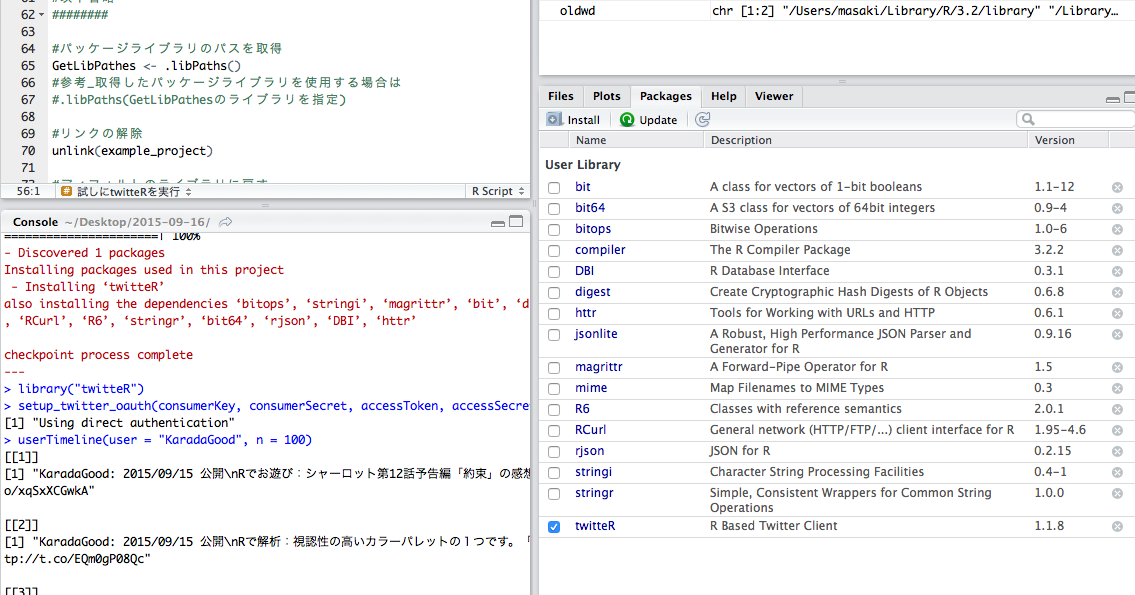The width and height of the screenshot is (1135, 595).
Task: Remove the rjson package icon
Action: click(1117, 452)
